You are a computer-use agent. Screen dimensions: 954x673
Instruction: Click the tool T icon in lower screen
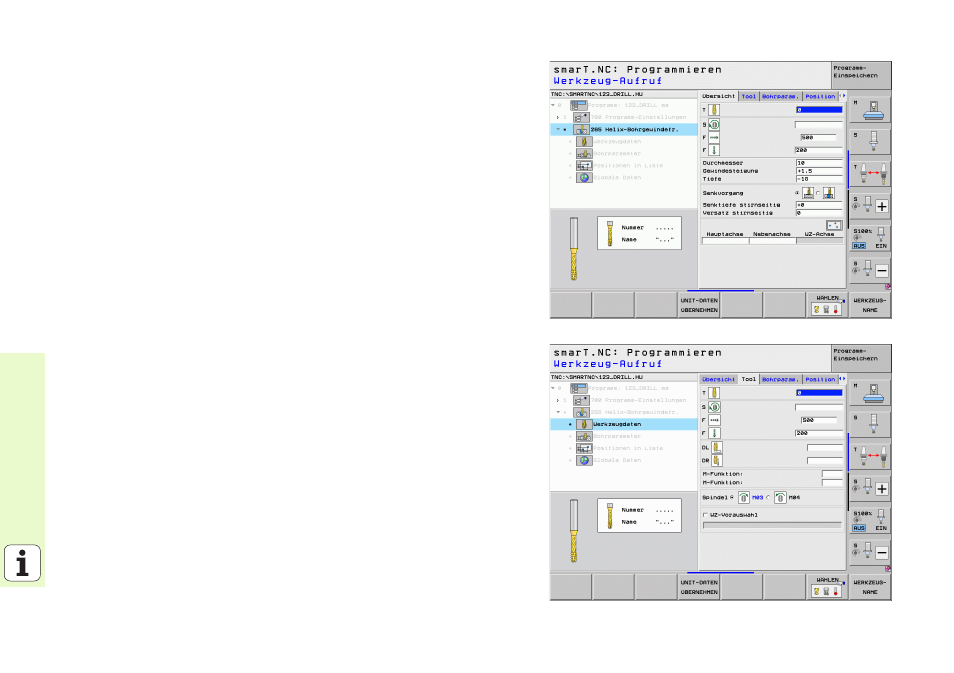pyautogui.click(x=714, y=393)
